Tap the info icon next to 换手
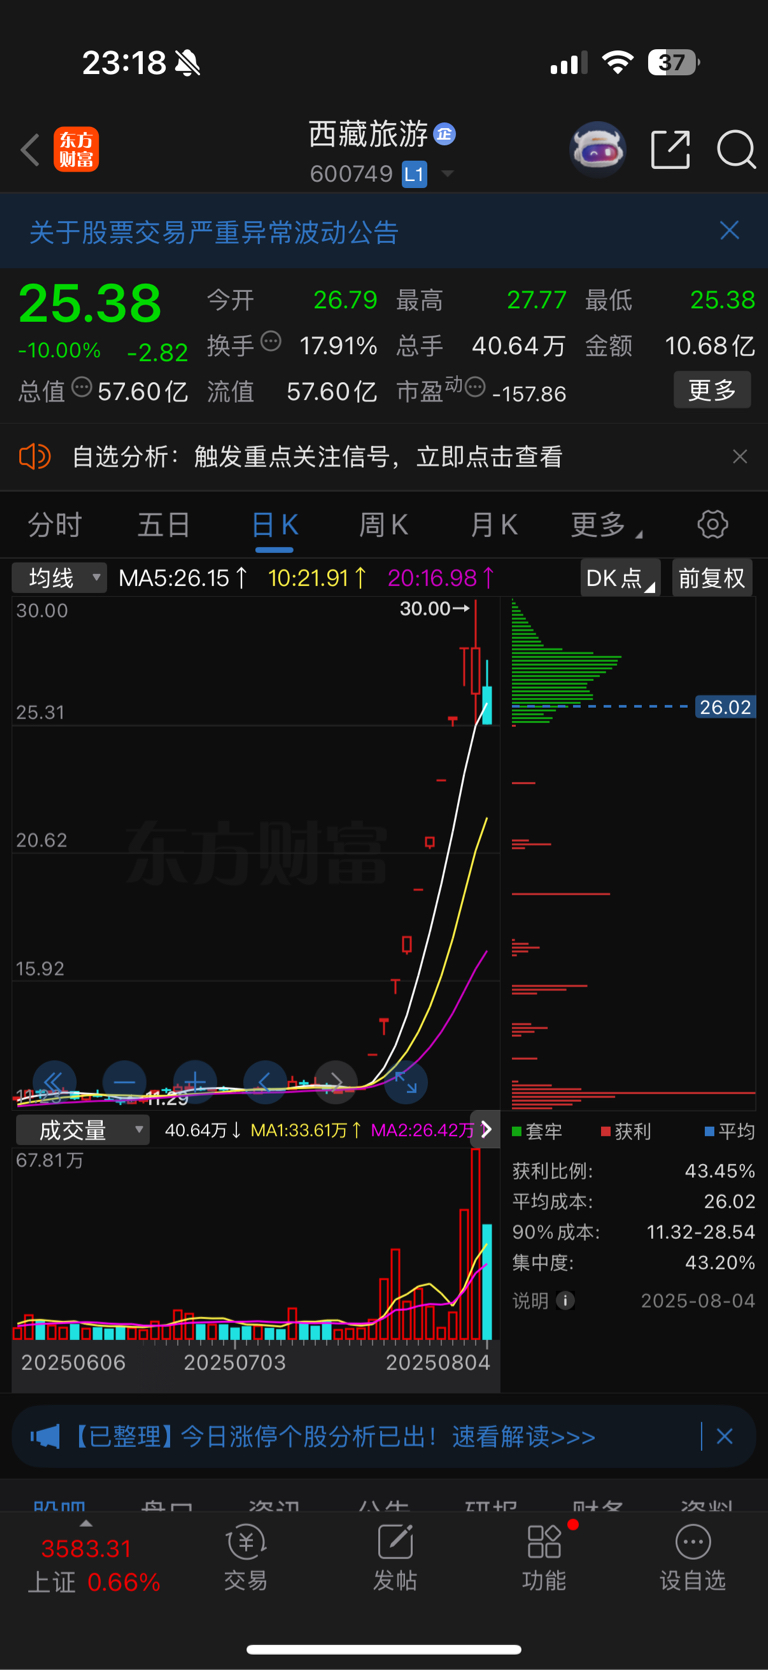Viewport: 768px width, 1670px height. (x=271, y=342)
